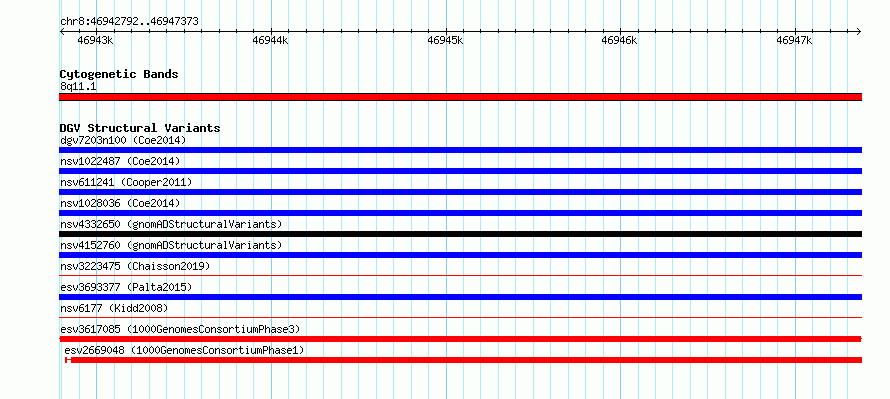Select the red bar for esv3617085
The height and width of the screenshot is (399, 890).
point(460,339)
